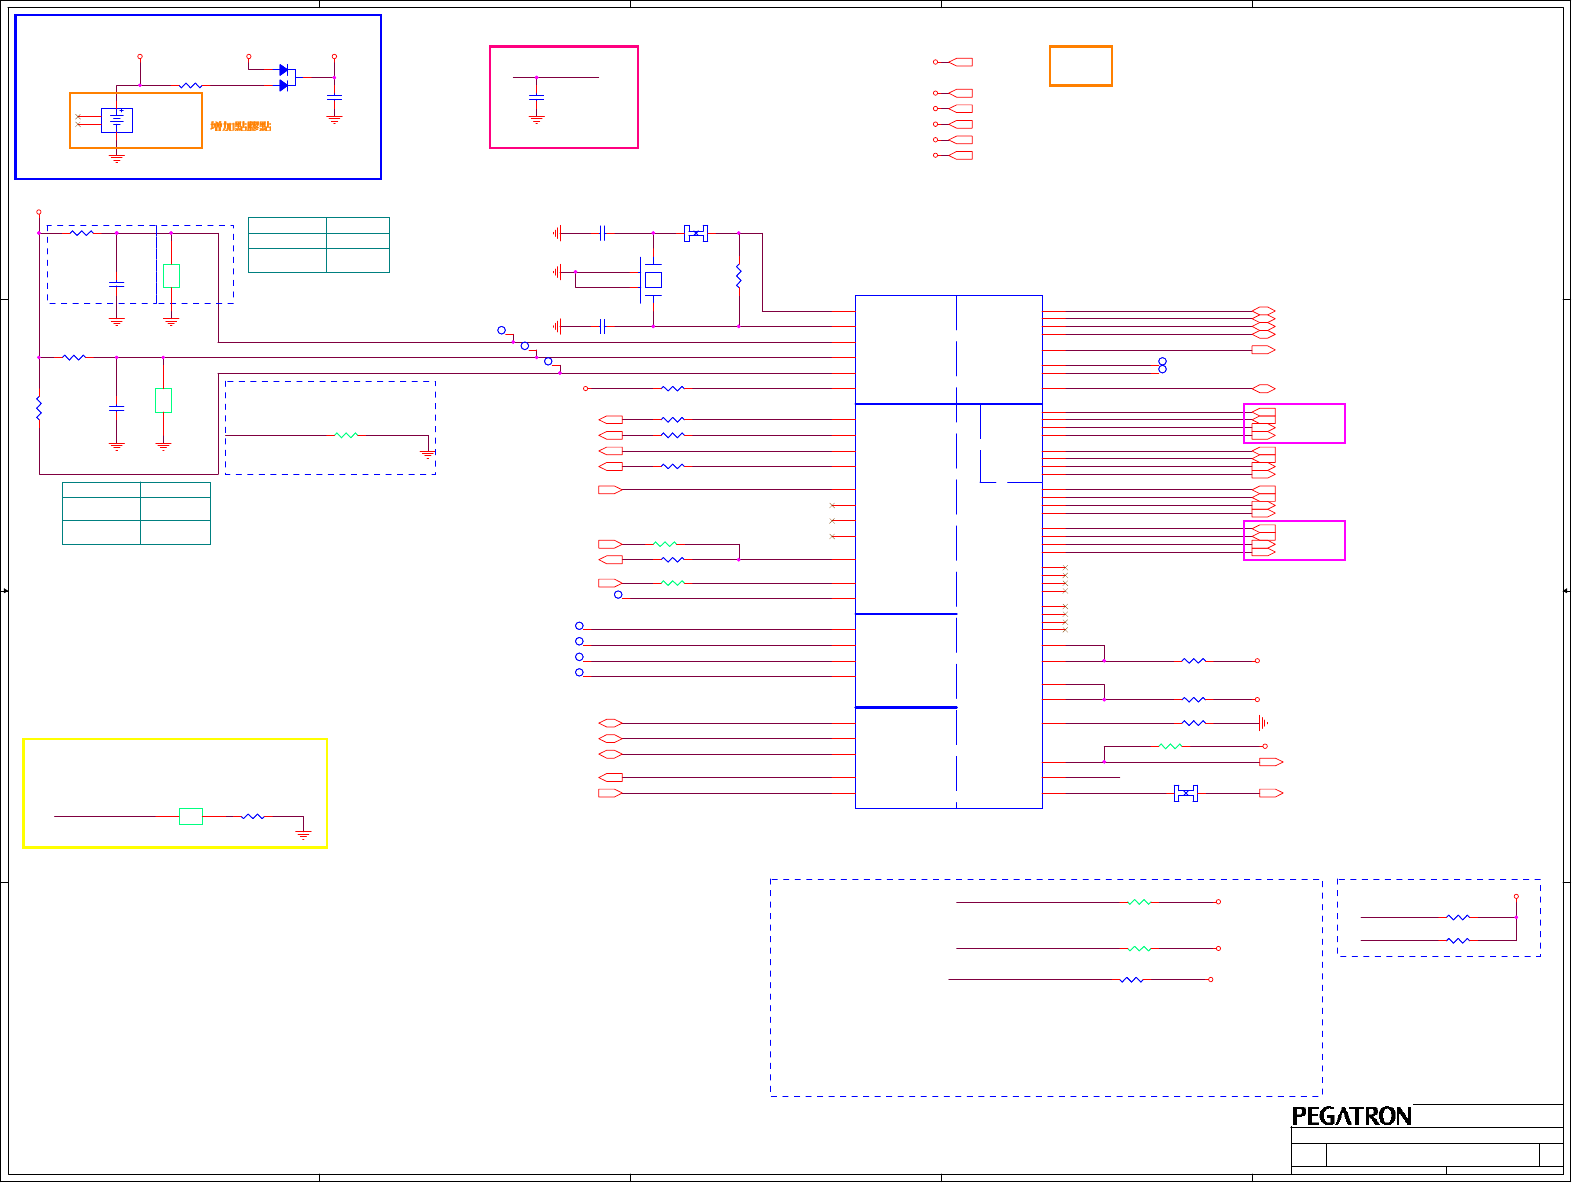This screenshot has width=1572, height=1183.
Task: Pick the blue resistor in the large bottom dashed box
Action: (x=1131, y=980)
